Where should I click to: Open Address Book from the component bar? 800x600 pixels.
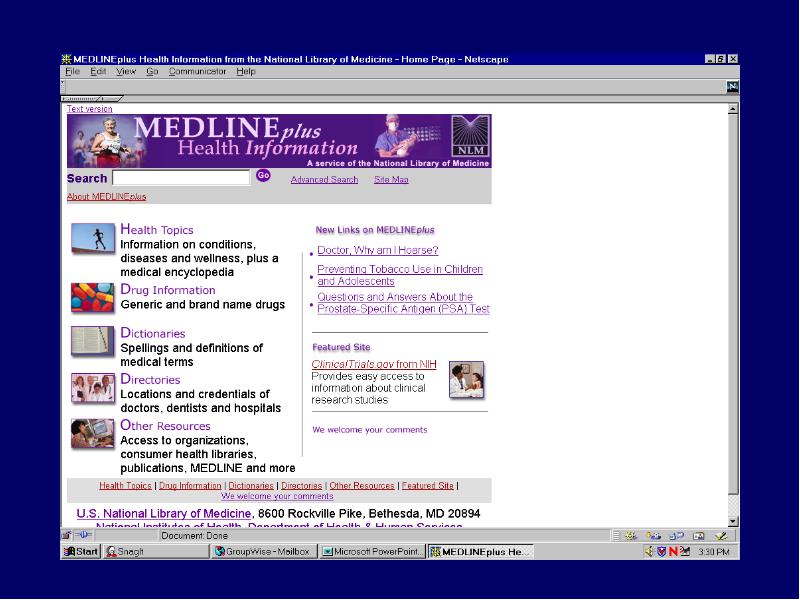click(x=699, y=536)
